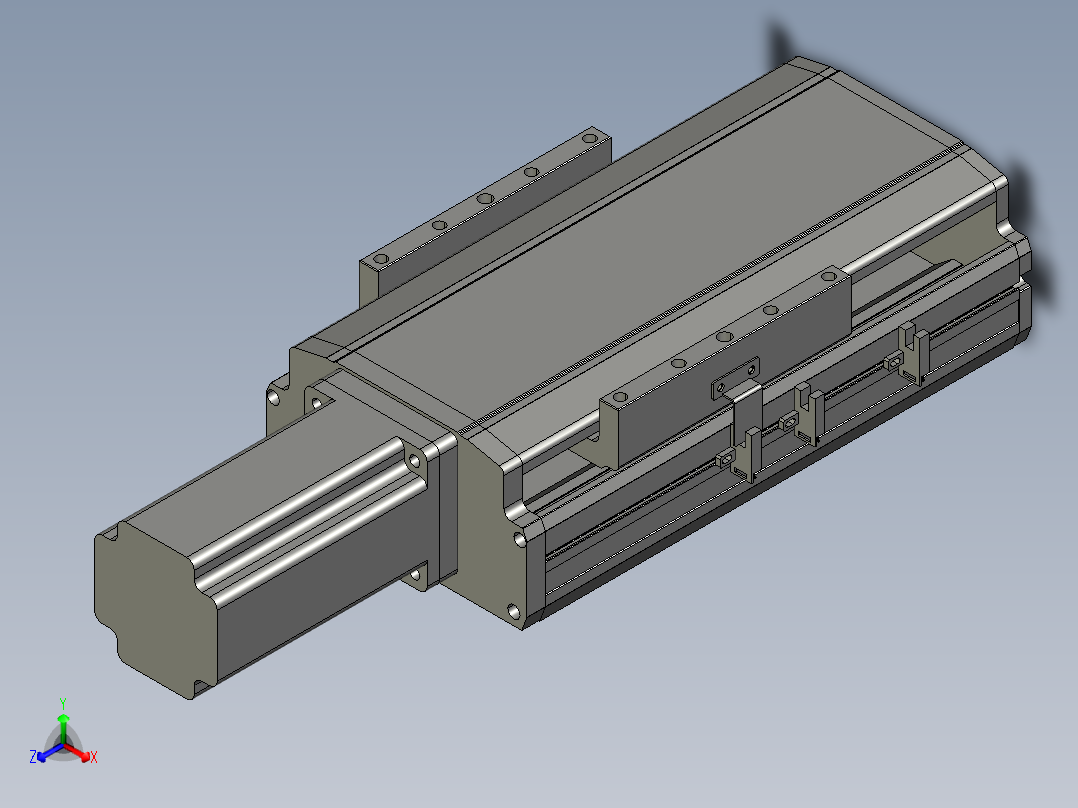1078x808 pixels.
Task: Select the middle U-shaped slot sensor
Action: click(808, 415)
